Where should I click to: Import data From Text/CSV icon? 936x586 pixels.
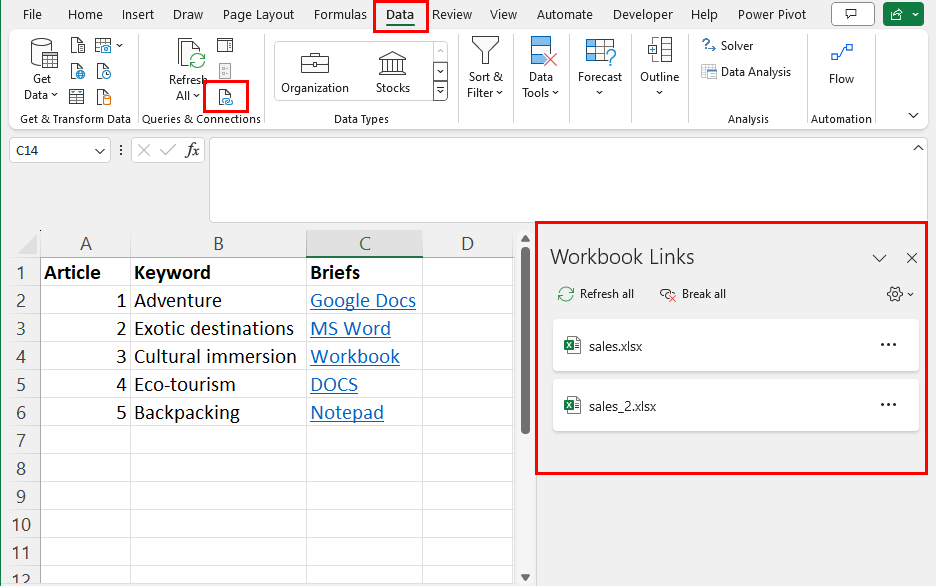coord(78,45)
